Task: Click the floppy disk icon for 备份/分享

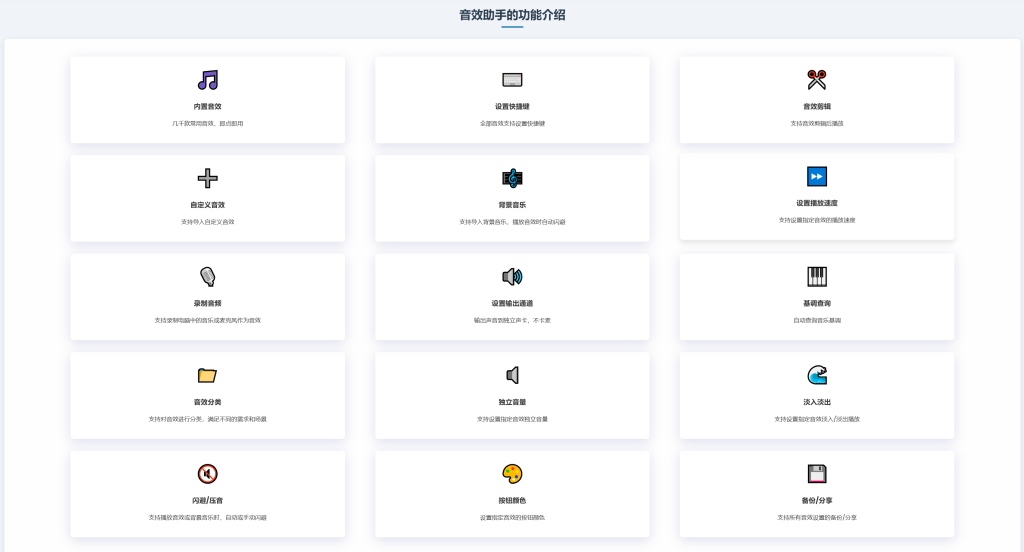Action: [x=817, y=474]
